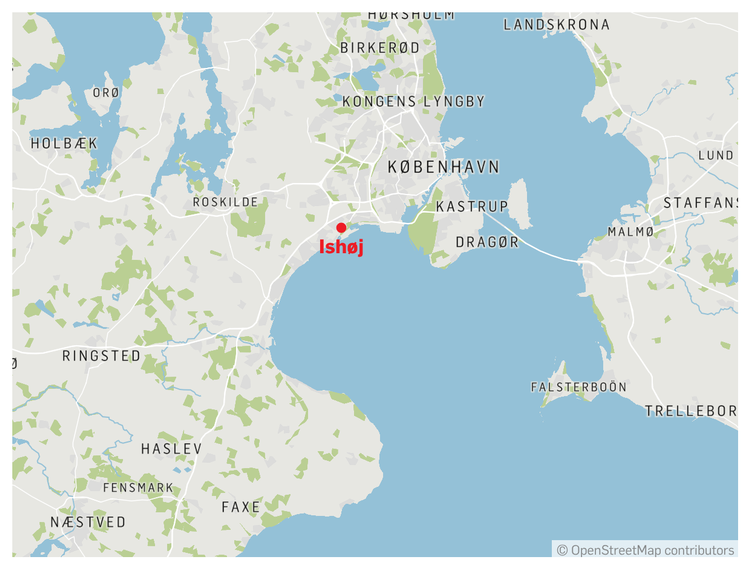The image size is (750, 569).
Task: Click the red Ishøj label text
Action: coord(341,247)
